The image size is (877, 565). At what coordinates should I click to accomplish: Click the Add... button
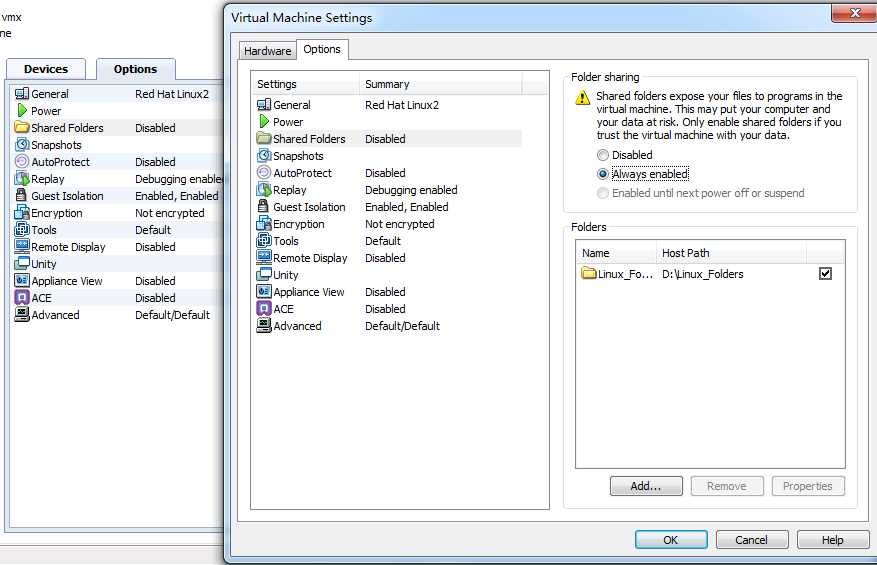pyautogui.click(x=646, y=486)
